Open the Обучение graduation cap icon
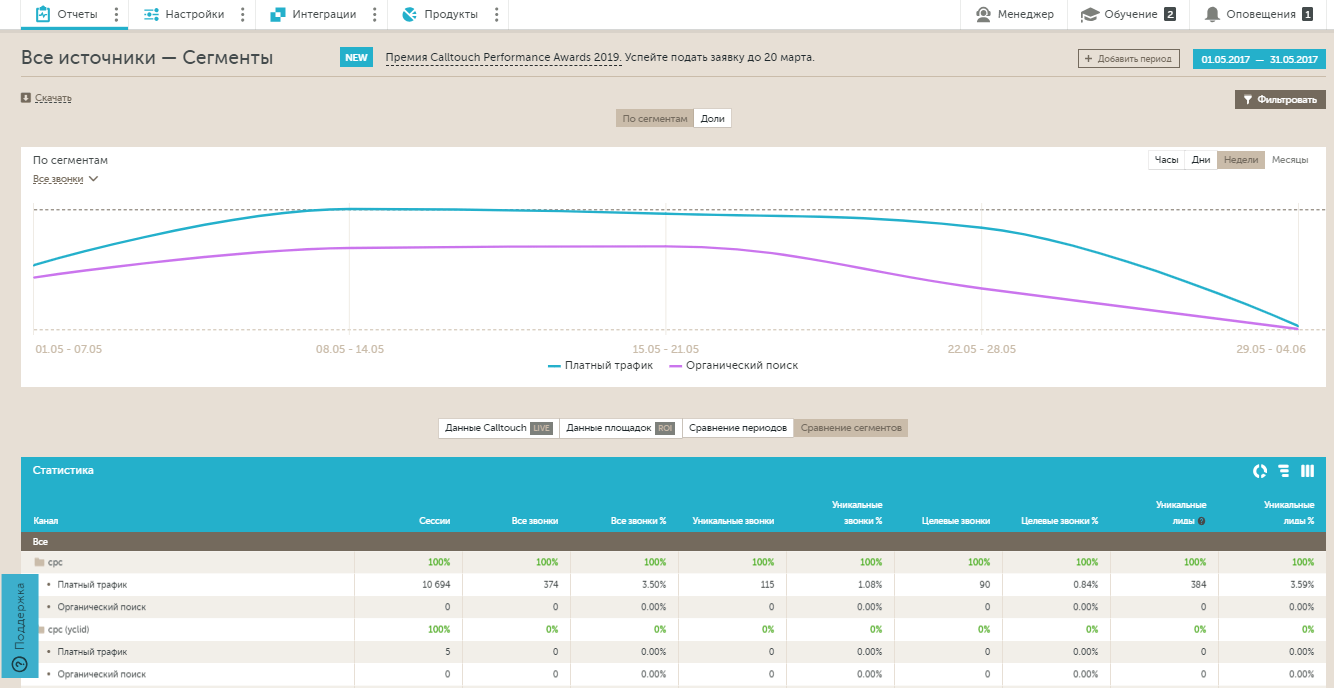The image size is (1334, 688). click(1090, 14)
